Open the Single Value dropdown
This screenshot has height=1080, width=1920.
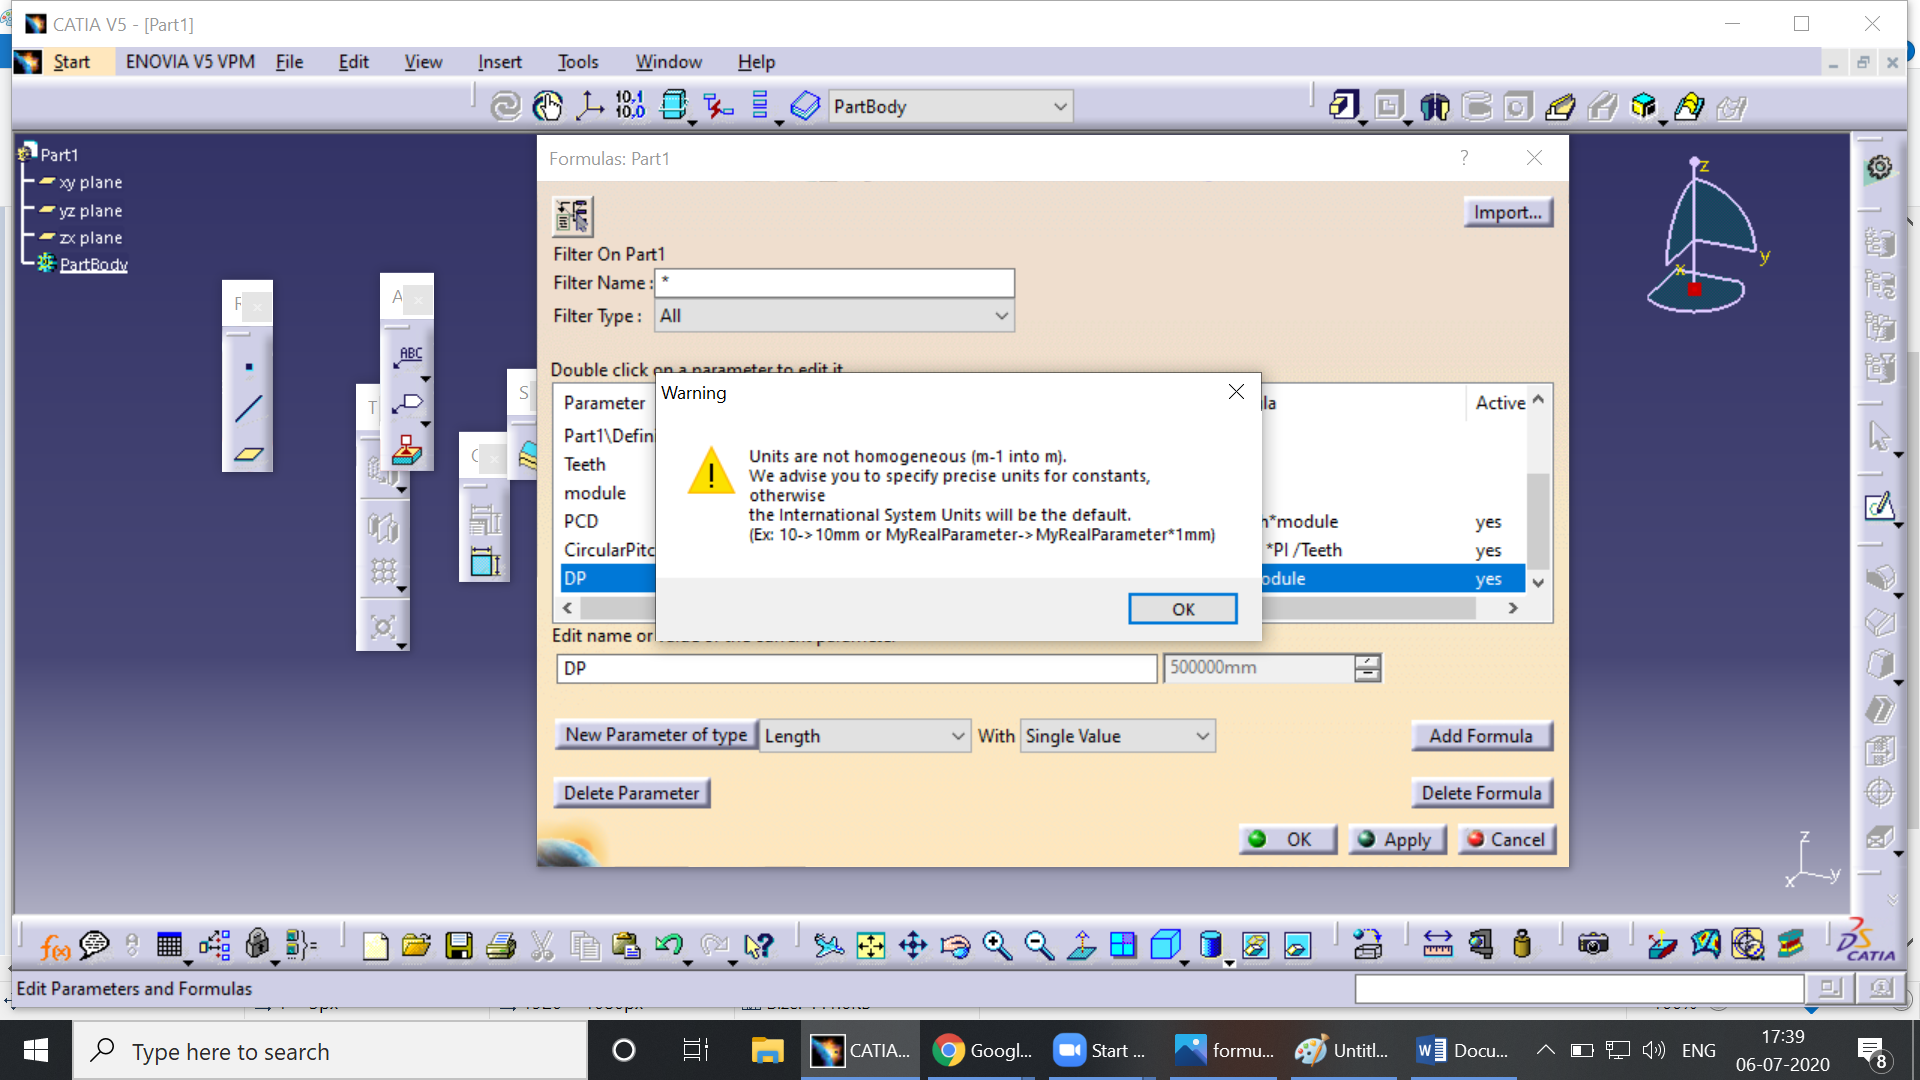point(1117,736)
